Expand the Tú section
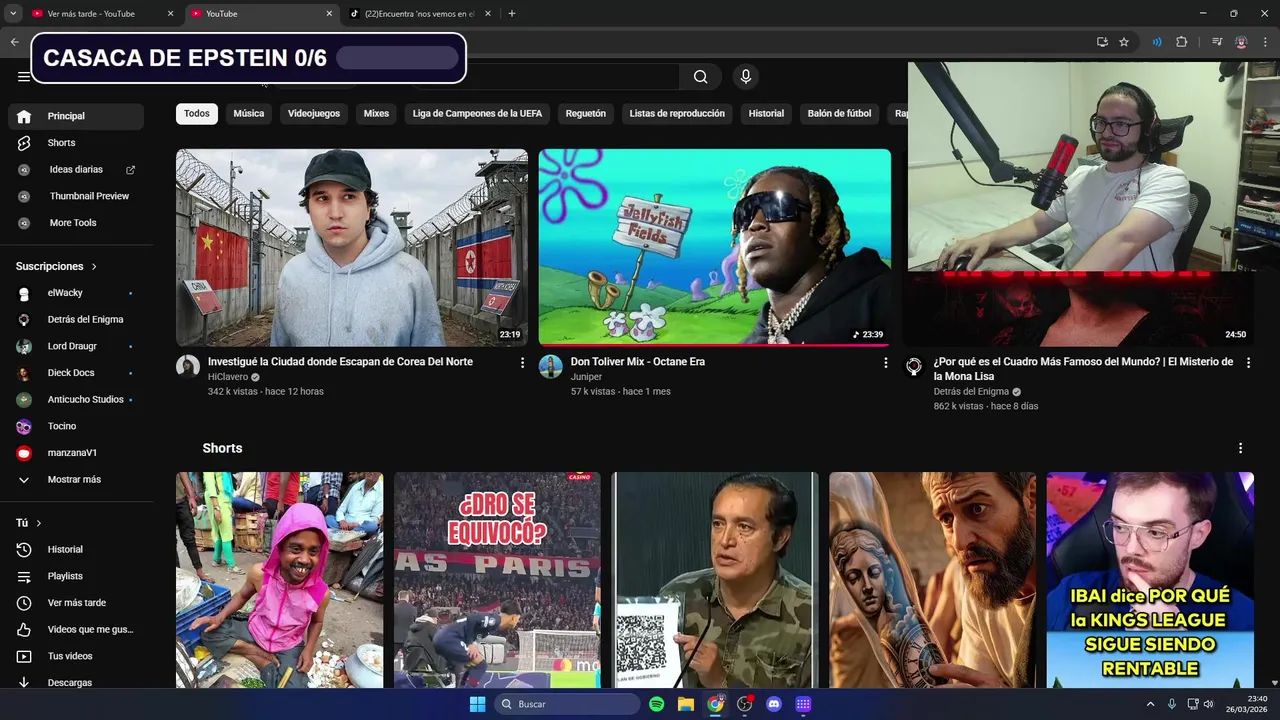The image size is (1280, 720). [x=29, y=523]
